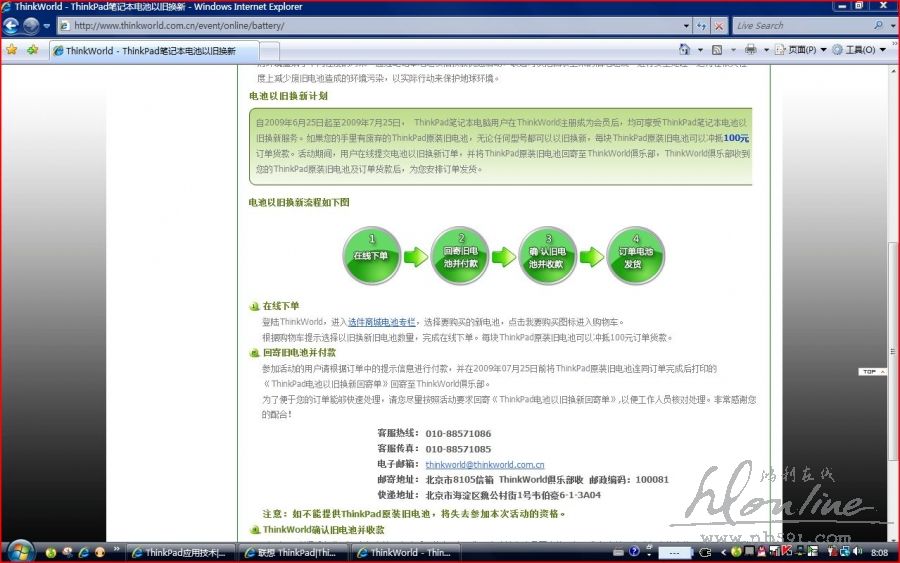The height and width of the screenshot is (563, 900).
Task: Click the speaker volume tray icon
Action: pyautogui.click(x=858, y=552)
